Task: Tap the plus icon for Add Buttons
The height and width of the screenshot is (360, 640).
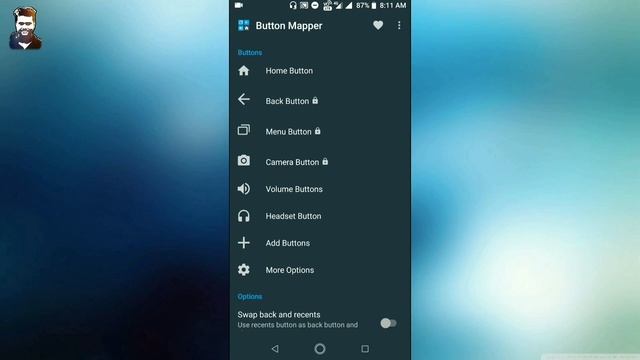Action: click(244, 242)
